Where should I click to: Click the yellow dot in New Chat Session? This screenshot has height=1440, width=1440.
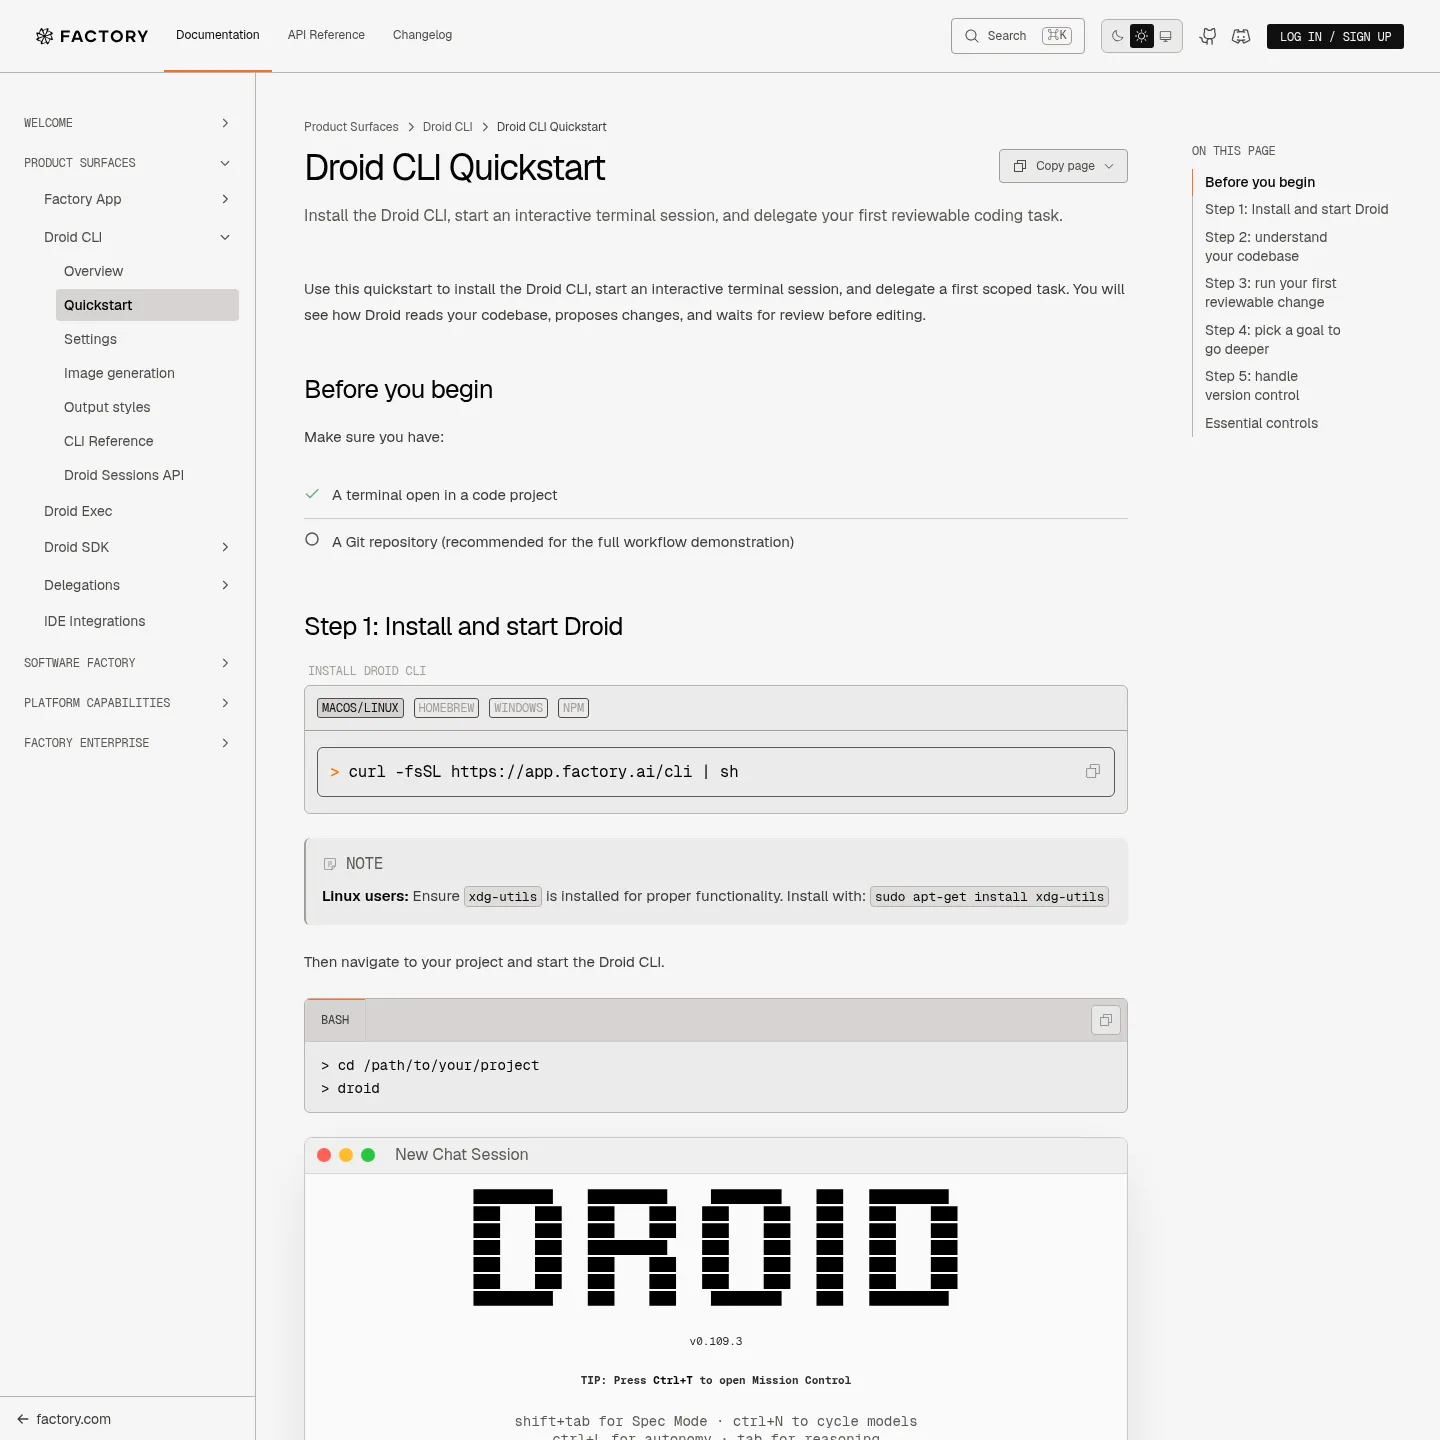pos(346,1155)
